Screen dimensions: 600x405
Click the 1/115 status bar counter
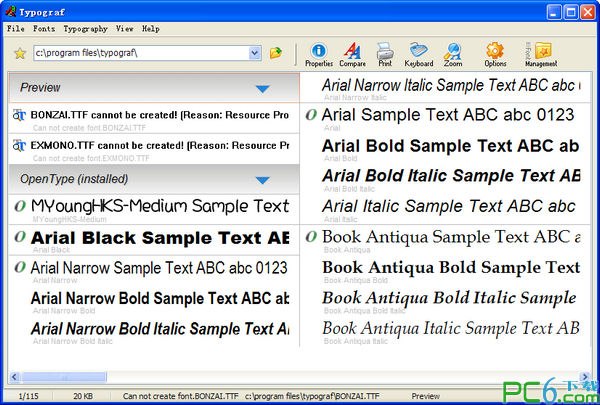click(x=28, y=396)
